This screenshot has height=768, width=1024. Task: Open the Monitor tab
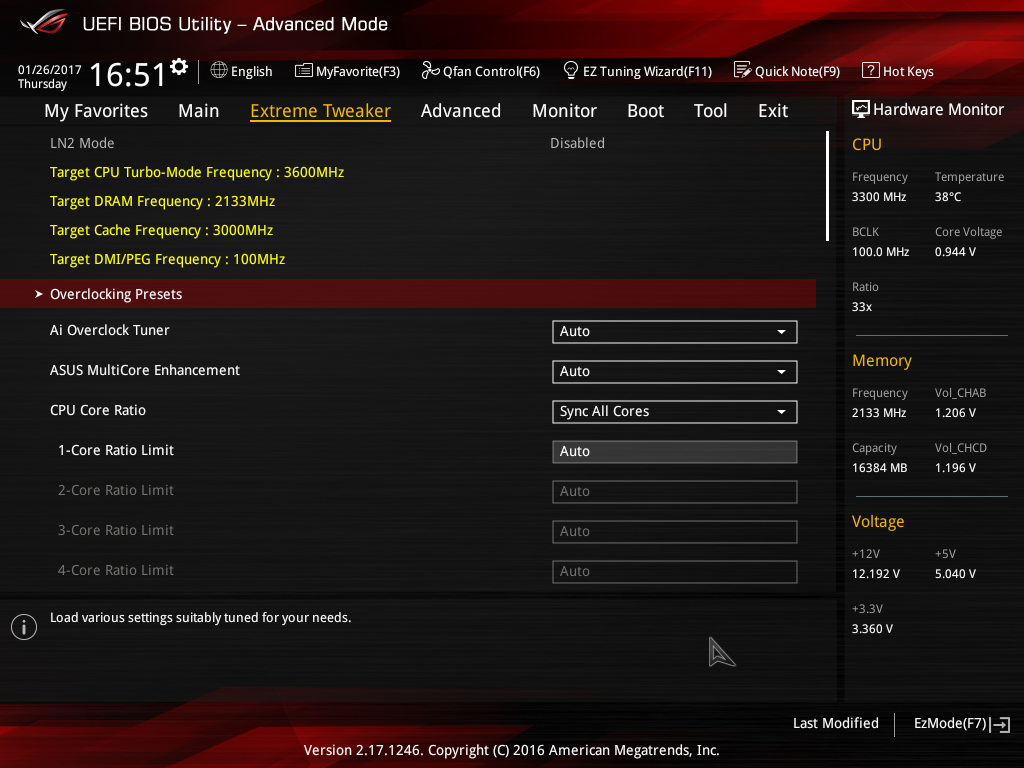[x=564, y=111]
